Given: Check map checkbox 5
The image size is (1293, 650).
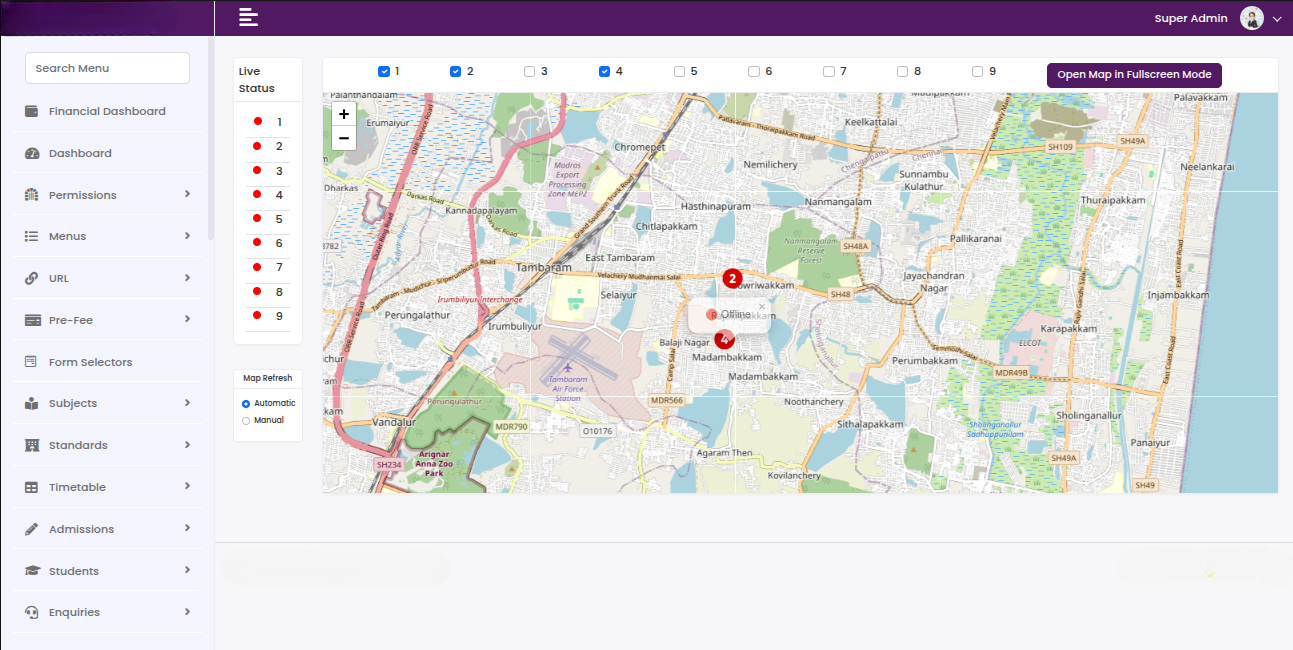Looking at the screenshot, I should click(x=680, y=71).
